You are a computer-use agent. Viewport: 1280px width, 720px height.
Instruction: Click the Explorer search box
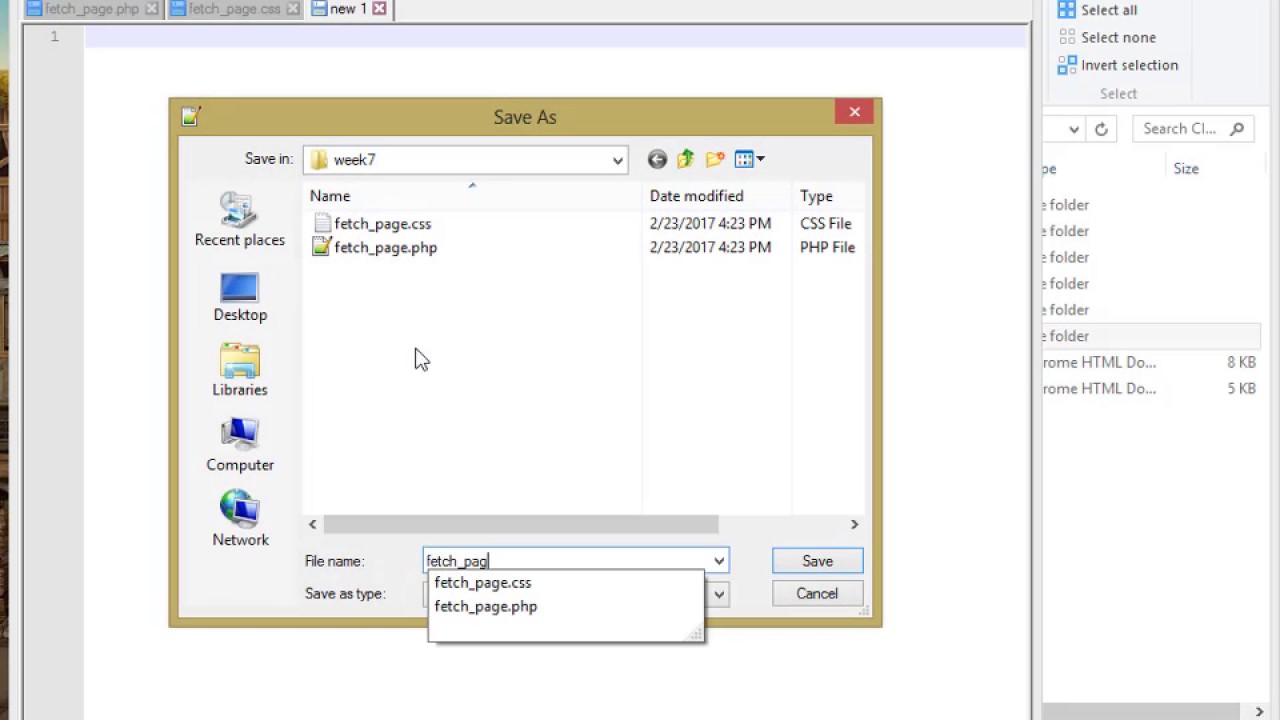tap(1193, 129)
